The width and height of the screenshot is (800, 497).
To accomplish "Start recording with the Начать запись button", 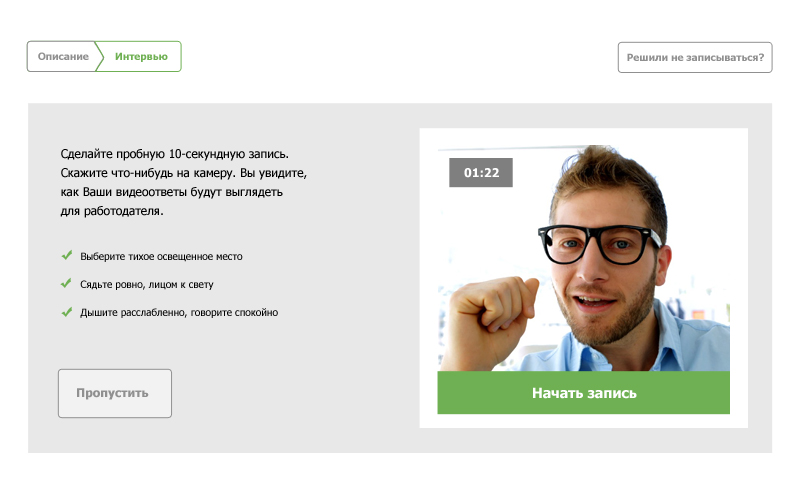I will (584, 393).
